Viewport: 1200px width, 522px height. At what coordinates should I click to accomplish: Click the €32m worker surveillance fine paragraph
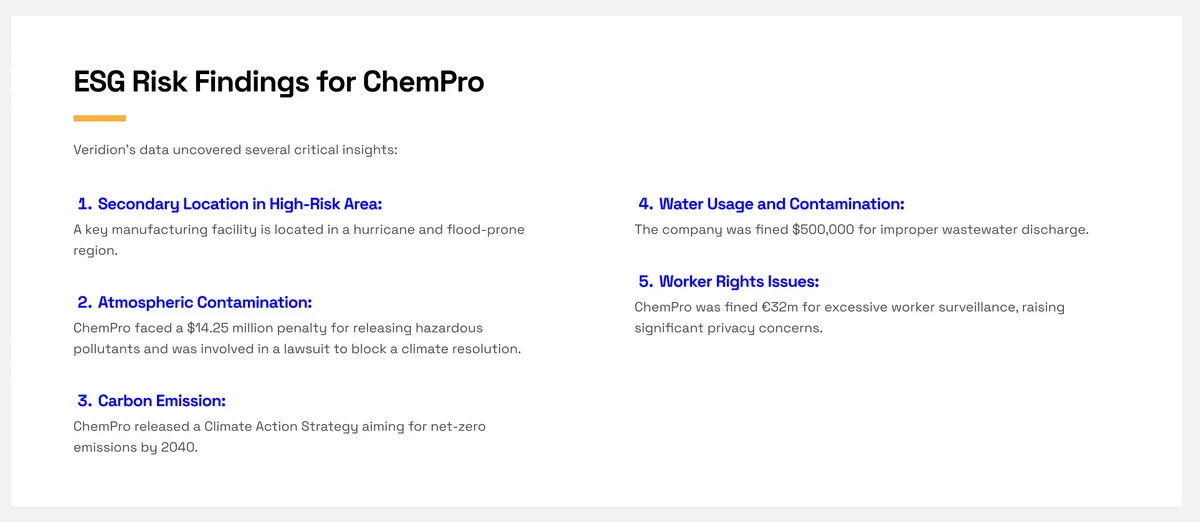coord(850,317)
